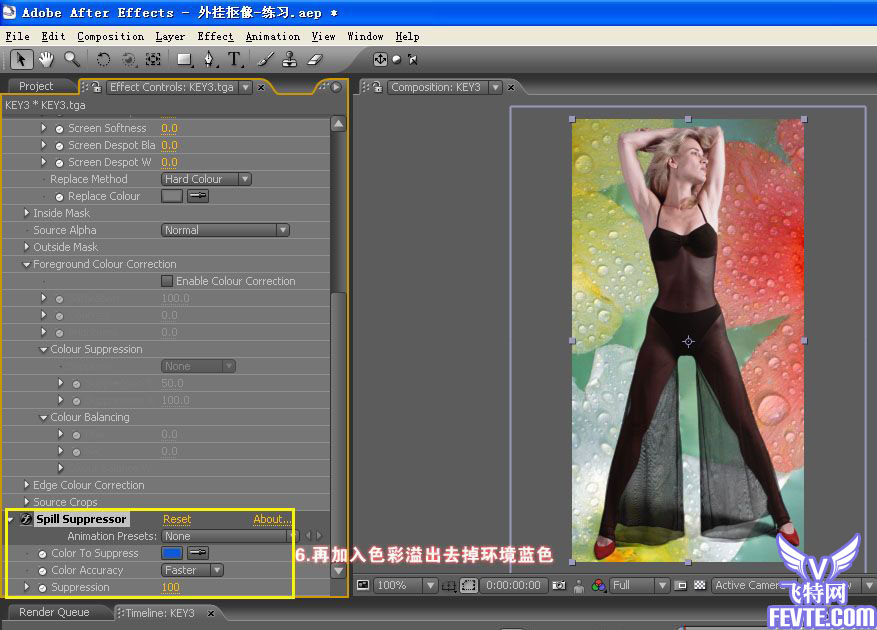
Task: Select the Selection arrow tool
Action: pyautogui.click(x=21, y=59)
